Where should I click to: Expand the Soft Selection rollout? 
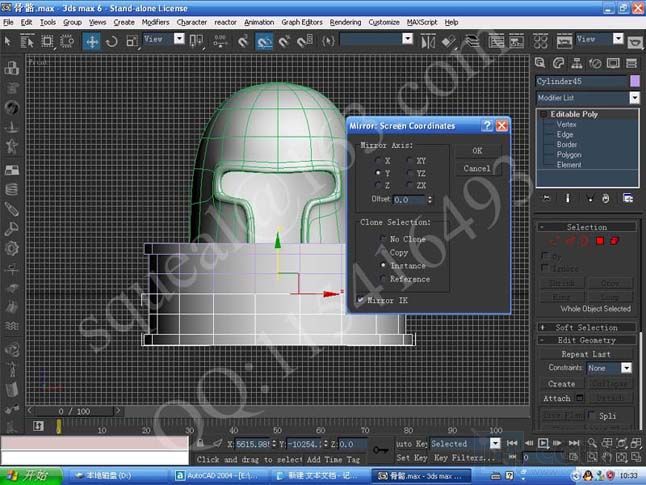(x=587, y=328)
